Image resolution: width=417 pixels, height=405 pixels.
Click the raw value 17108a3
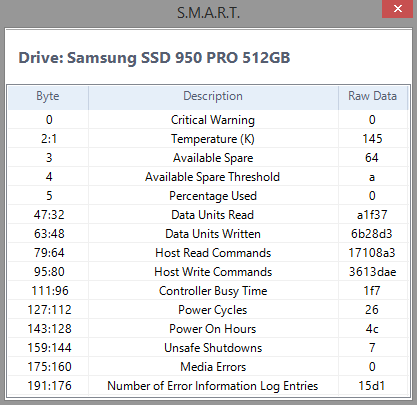click(x=372, y=253)
